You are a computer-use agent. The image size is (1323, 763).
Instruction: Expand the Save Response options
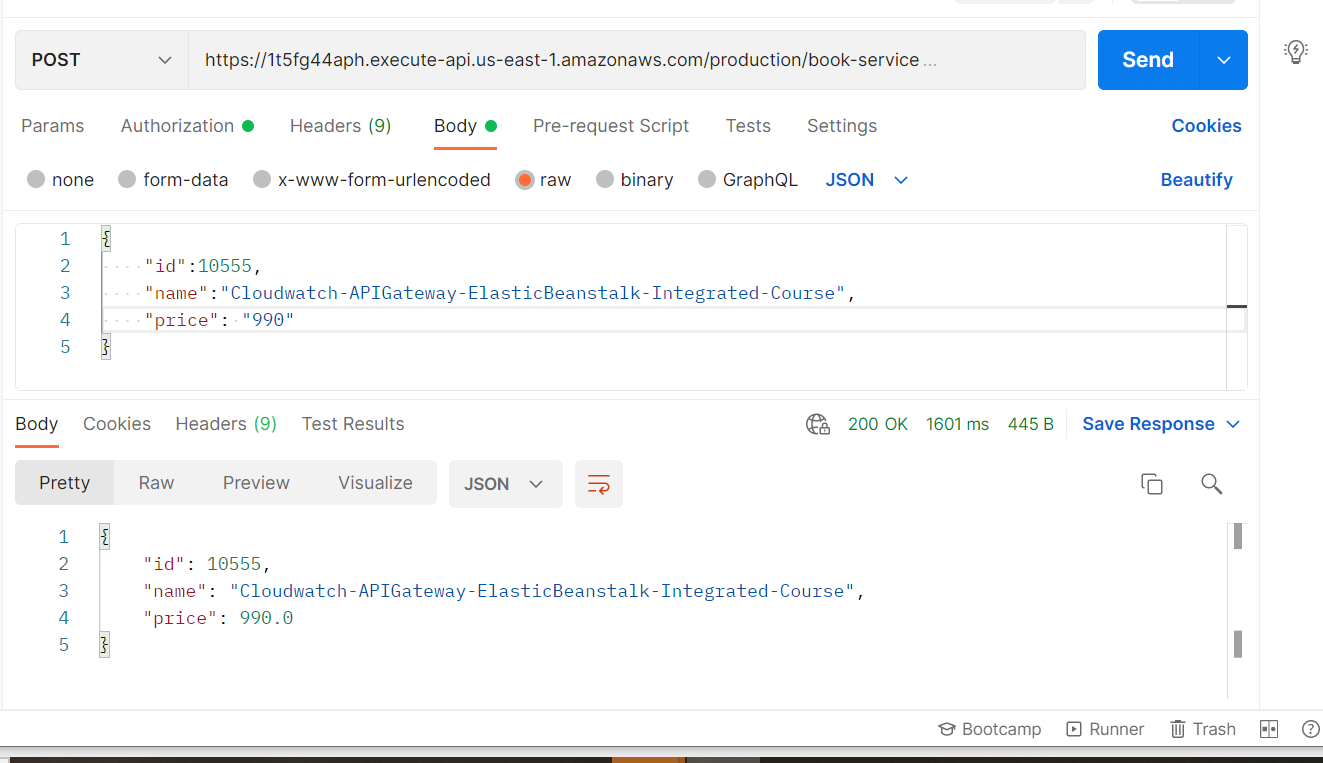1232,423
